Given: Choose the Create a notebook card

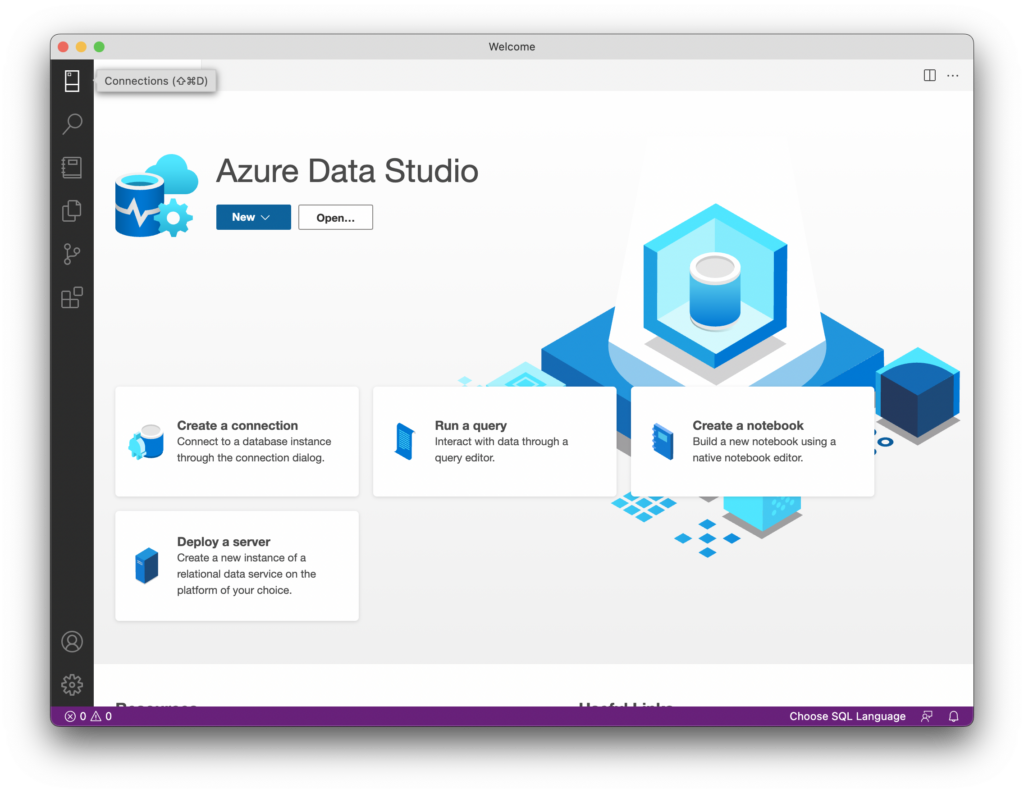Looking at the screenshot, I should pyautogui.click(x=752, y=441).
